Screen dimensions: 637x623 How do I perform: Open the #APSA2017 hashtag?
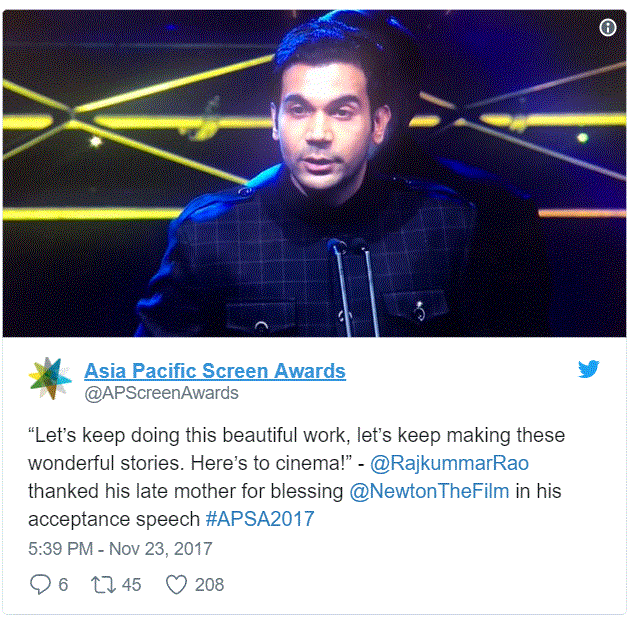click(x=260, y=519)
